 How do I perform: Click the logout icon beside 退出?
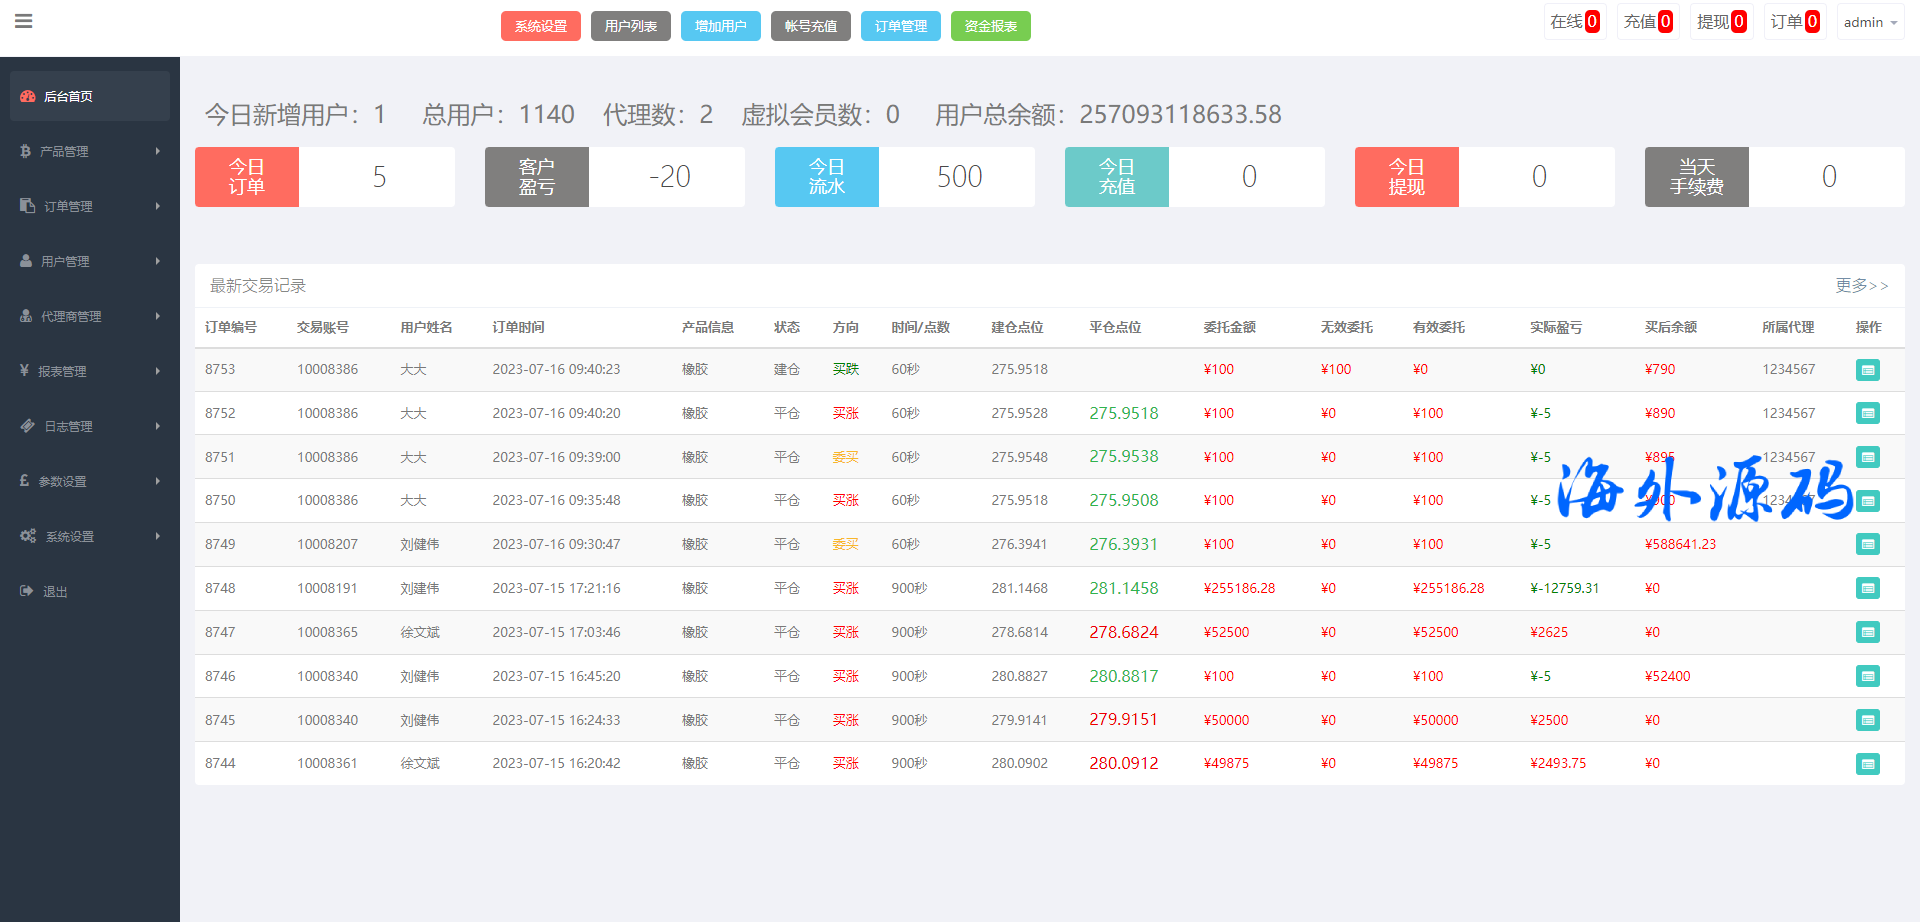tap(27, 591)
